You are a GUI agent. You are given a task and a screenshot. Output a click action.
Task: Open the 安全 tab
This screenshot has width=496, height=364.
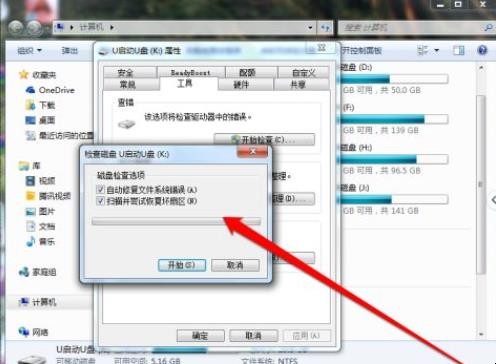(x=130, y=72)
